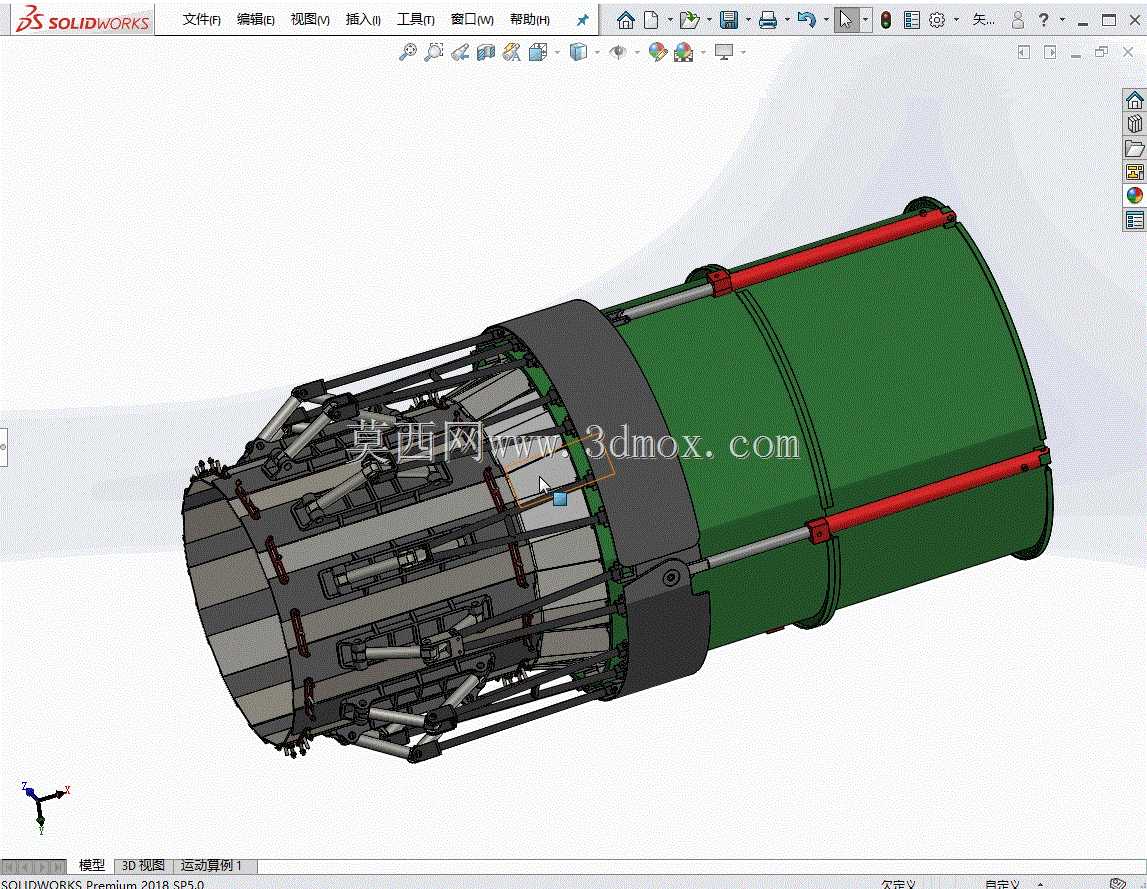The image size is (1147, 889).
Task: Open the 文件(F) menu
Action: (x=201, y=20)
